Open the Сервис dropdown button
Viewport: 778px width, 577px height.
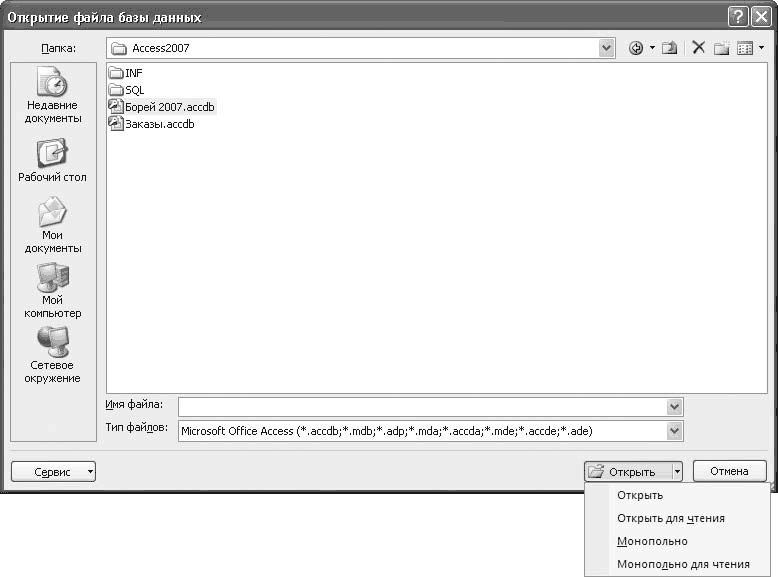click(53, 472)
